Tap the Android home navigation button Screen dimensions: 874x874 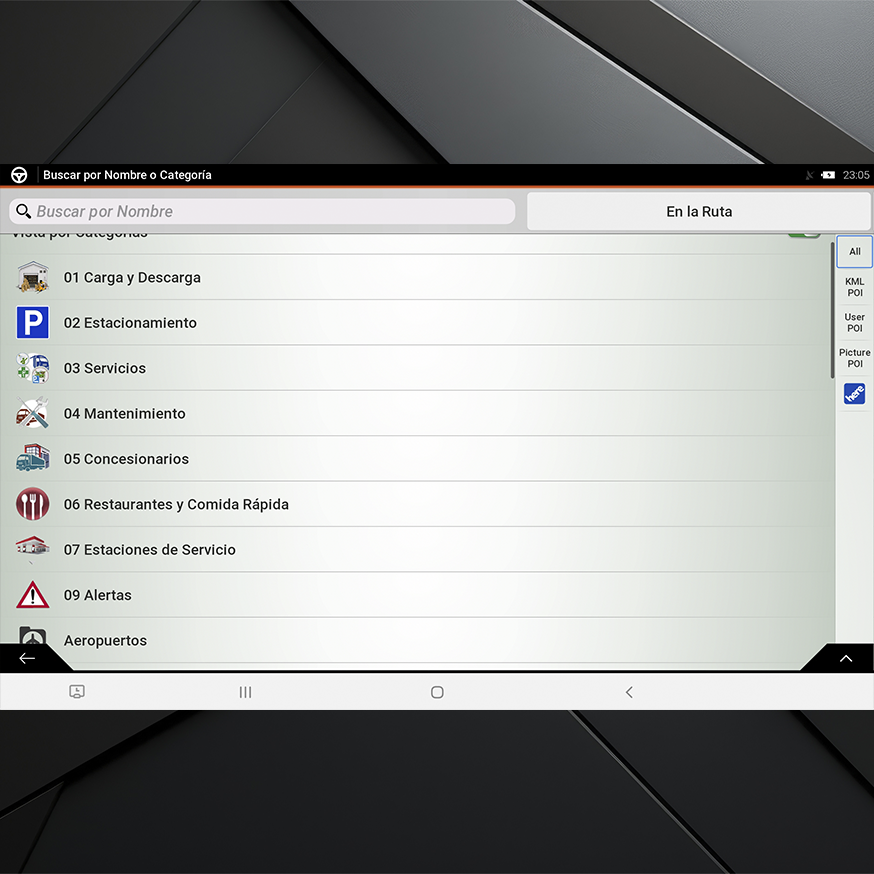pos(437,692)
